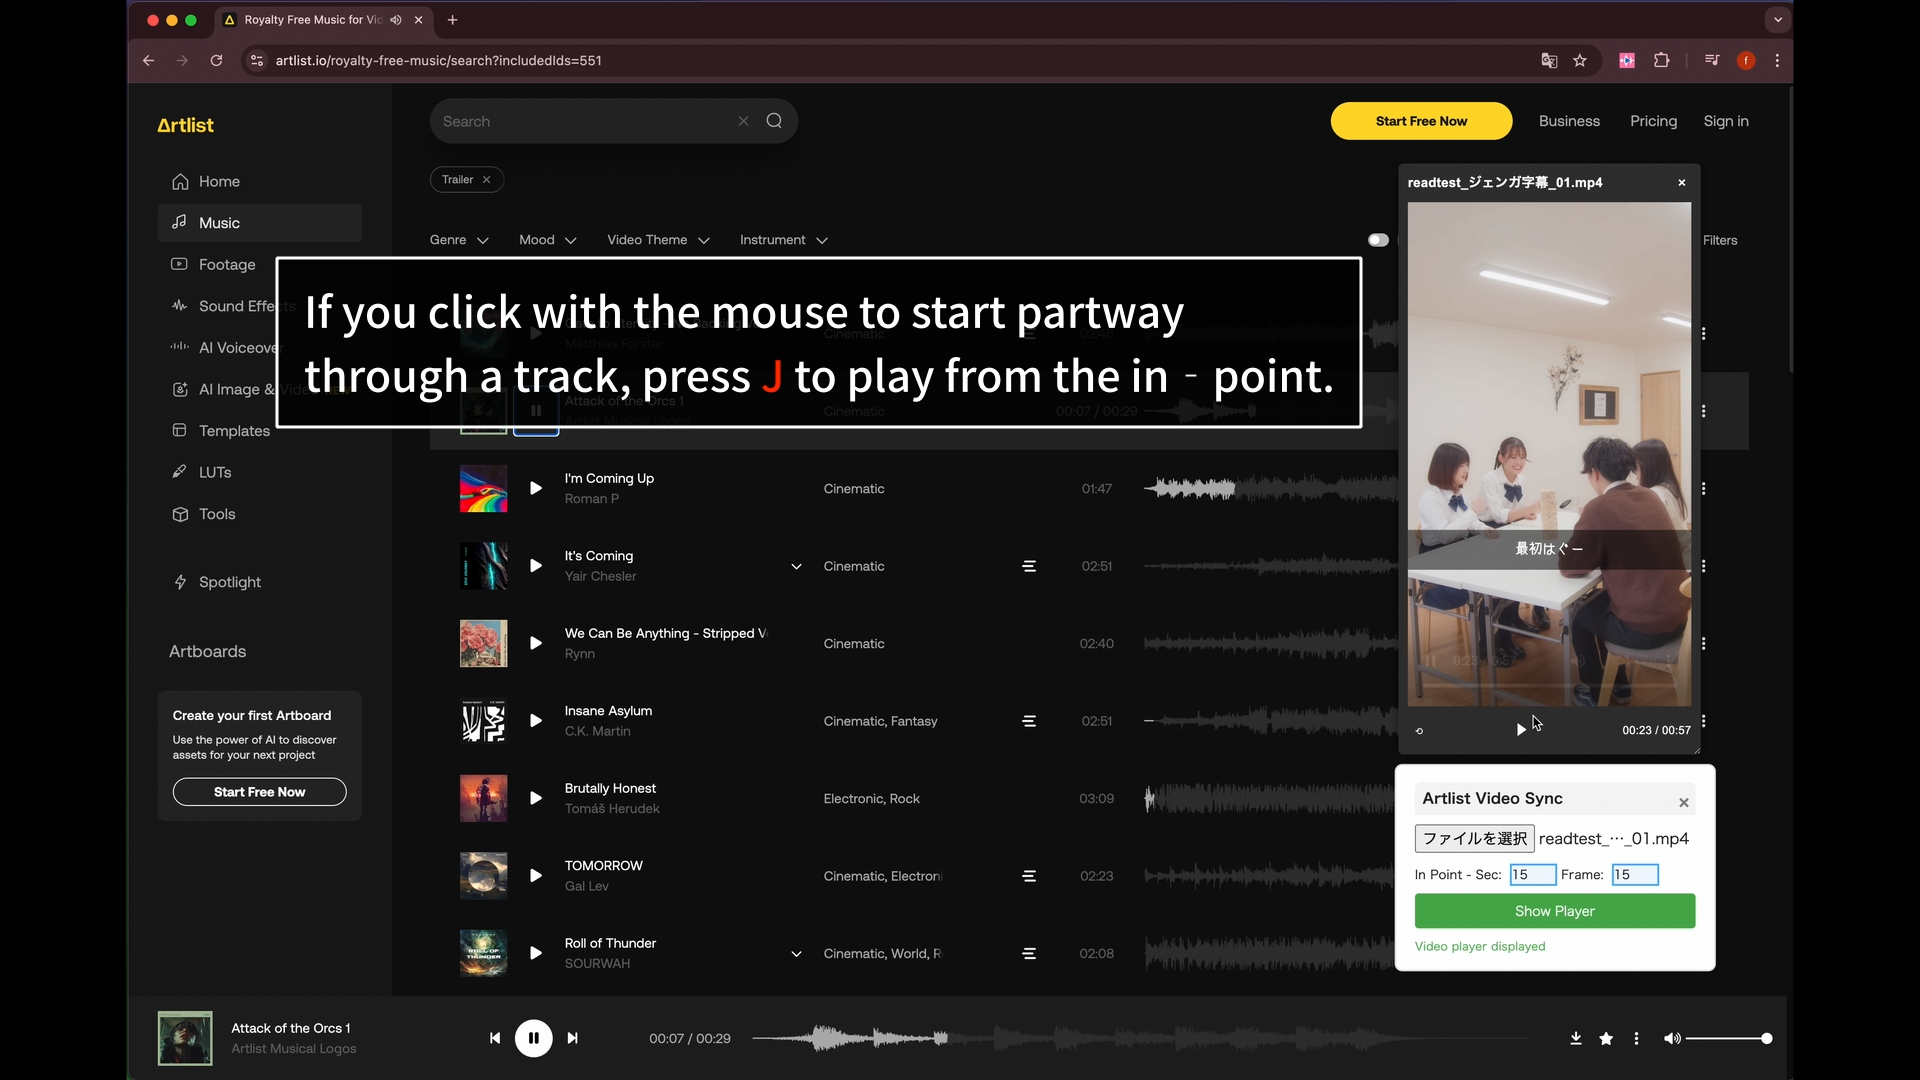This screenshot has width=1920, height=1080.
Task: Click the green Show Player button
Action: pos(1555,911)
